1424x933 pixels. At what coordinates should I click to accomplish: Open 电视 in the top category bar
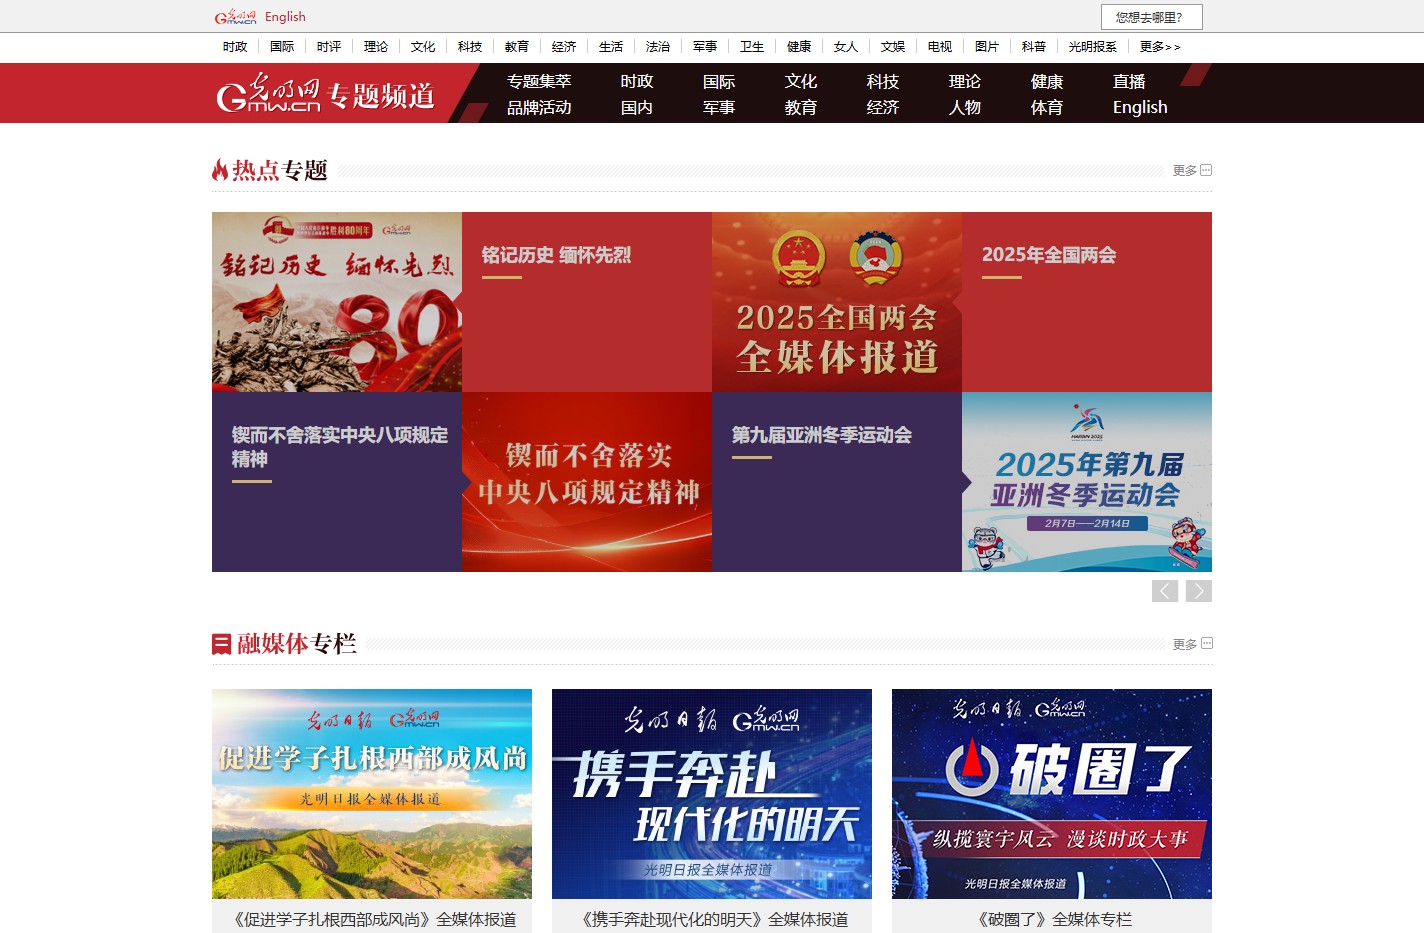pos(940,47)
